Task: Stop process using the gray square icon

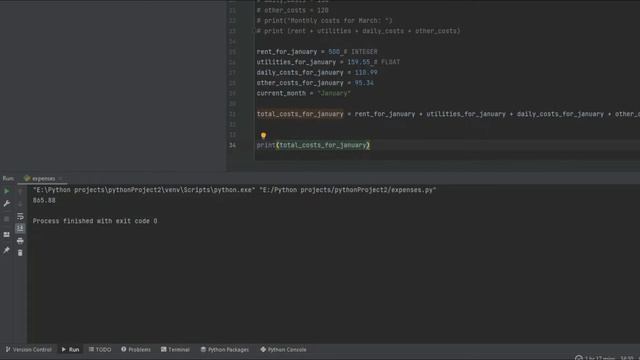Action: coord(7,219)
